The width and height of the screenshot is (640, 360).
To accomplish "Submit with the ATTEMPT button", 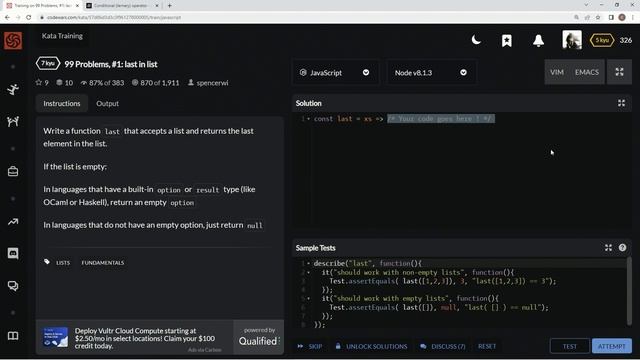I will click(611, 346).
